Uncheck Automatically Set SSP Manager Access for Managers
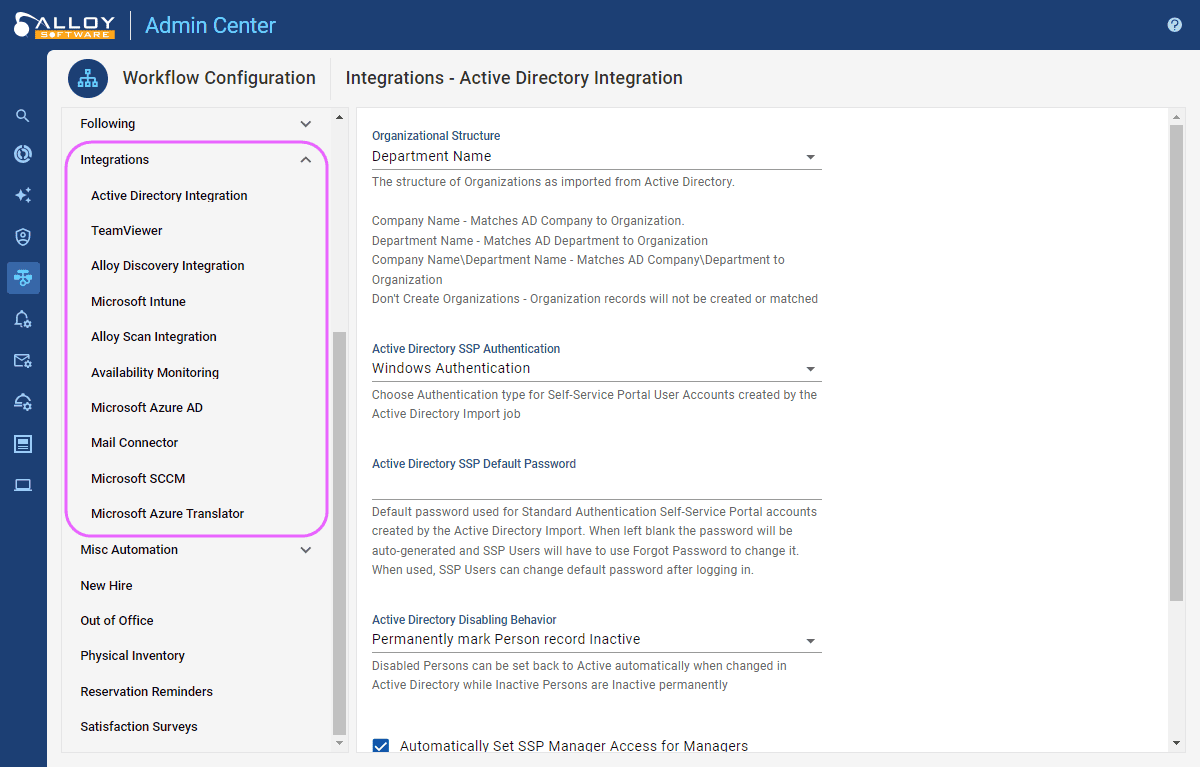The width and height of the screenshot is (1200, 767). (x=381, y=746)
